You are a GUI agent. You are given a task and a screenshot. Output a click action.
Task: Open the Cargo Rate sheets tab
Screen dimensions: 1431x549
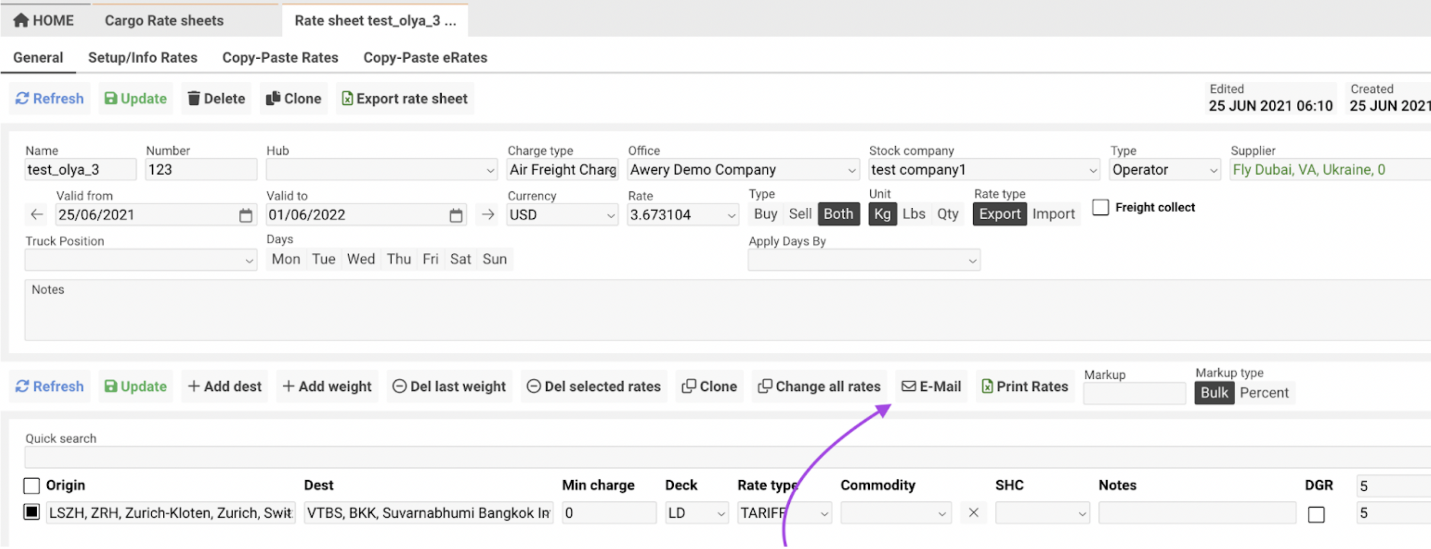[164, 20]
